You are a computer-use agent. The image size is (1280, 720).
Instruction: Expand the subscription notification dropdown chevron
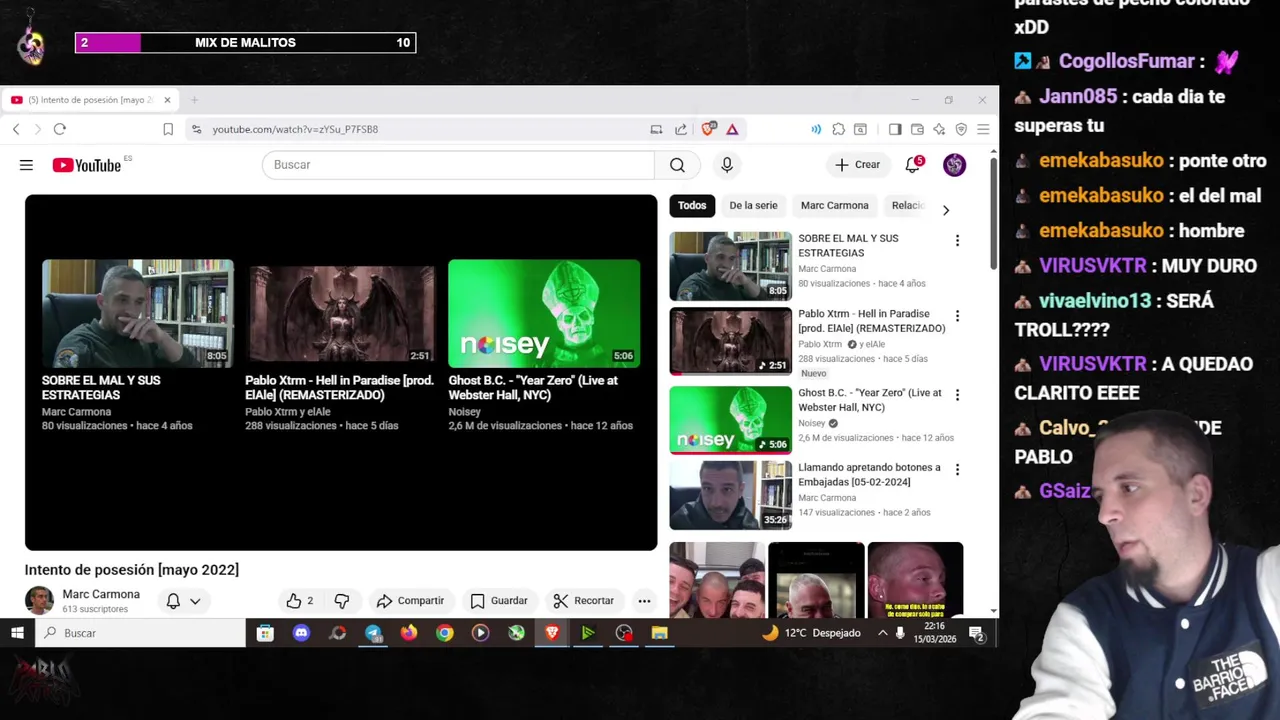pyautogui.click(x=195, y=601)
